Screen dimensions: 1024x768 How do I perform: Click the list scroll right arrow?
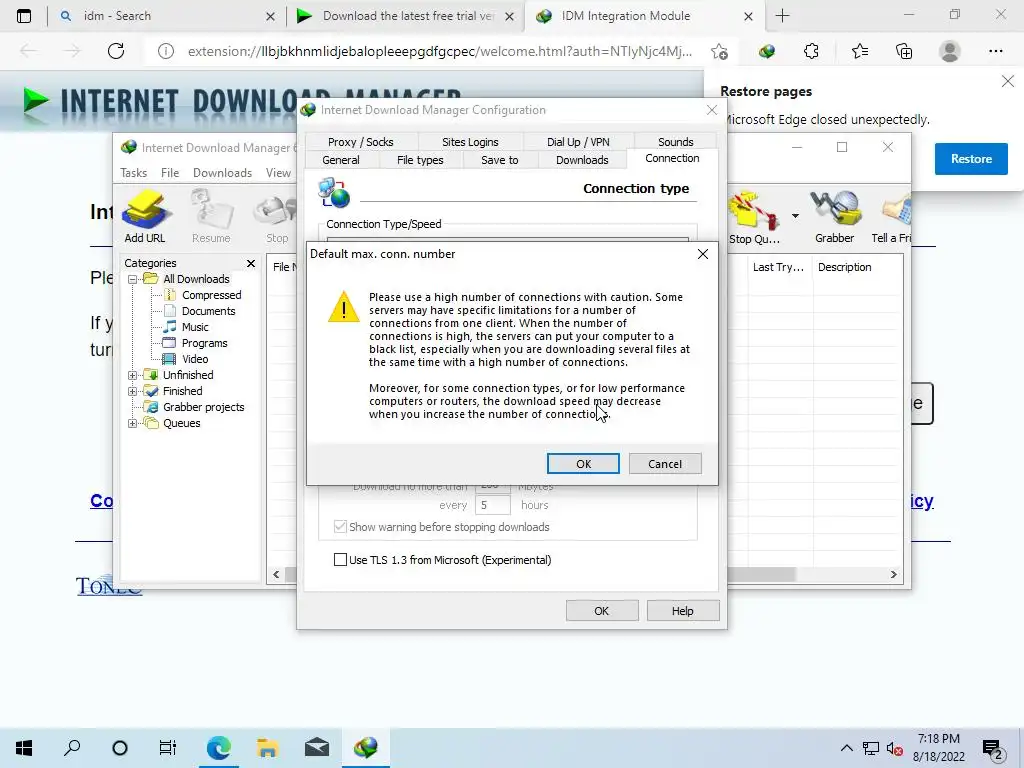point(893,575)
